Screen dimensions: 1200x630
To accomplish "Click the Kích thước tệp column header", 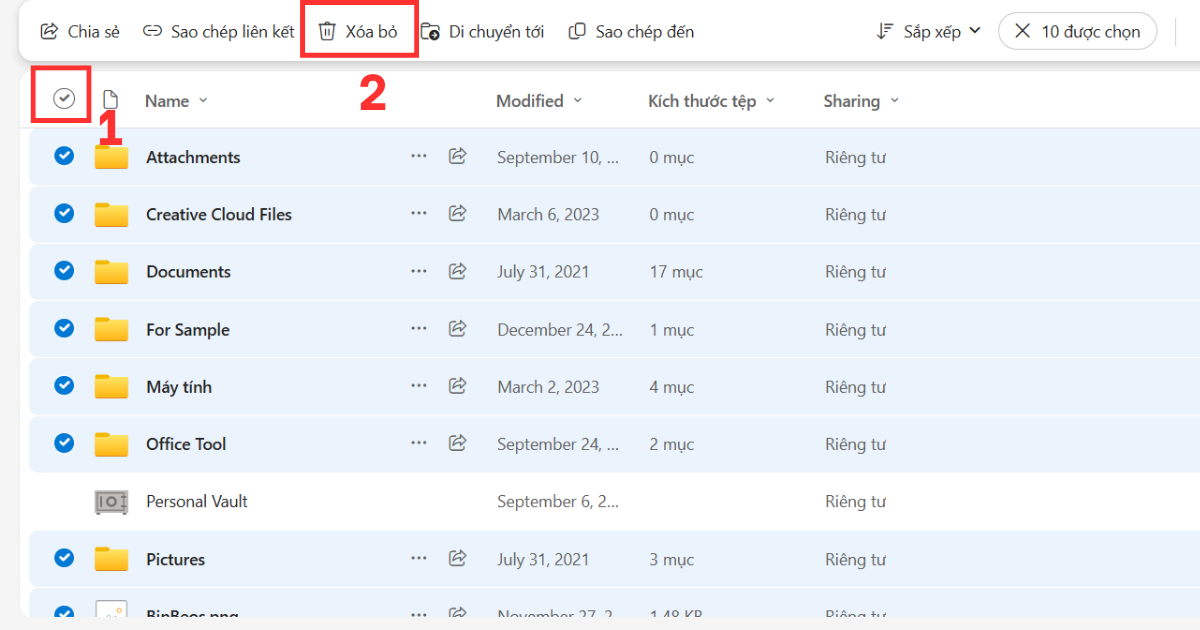I will (x=705, y=100).
